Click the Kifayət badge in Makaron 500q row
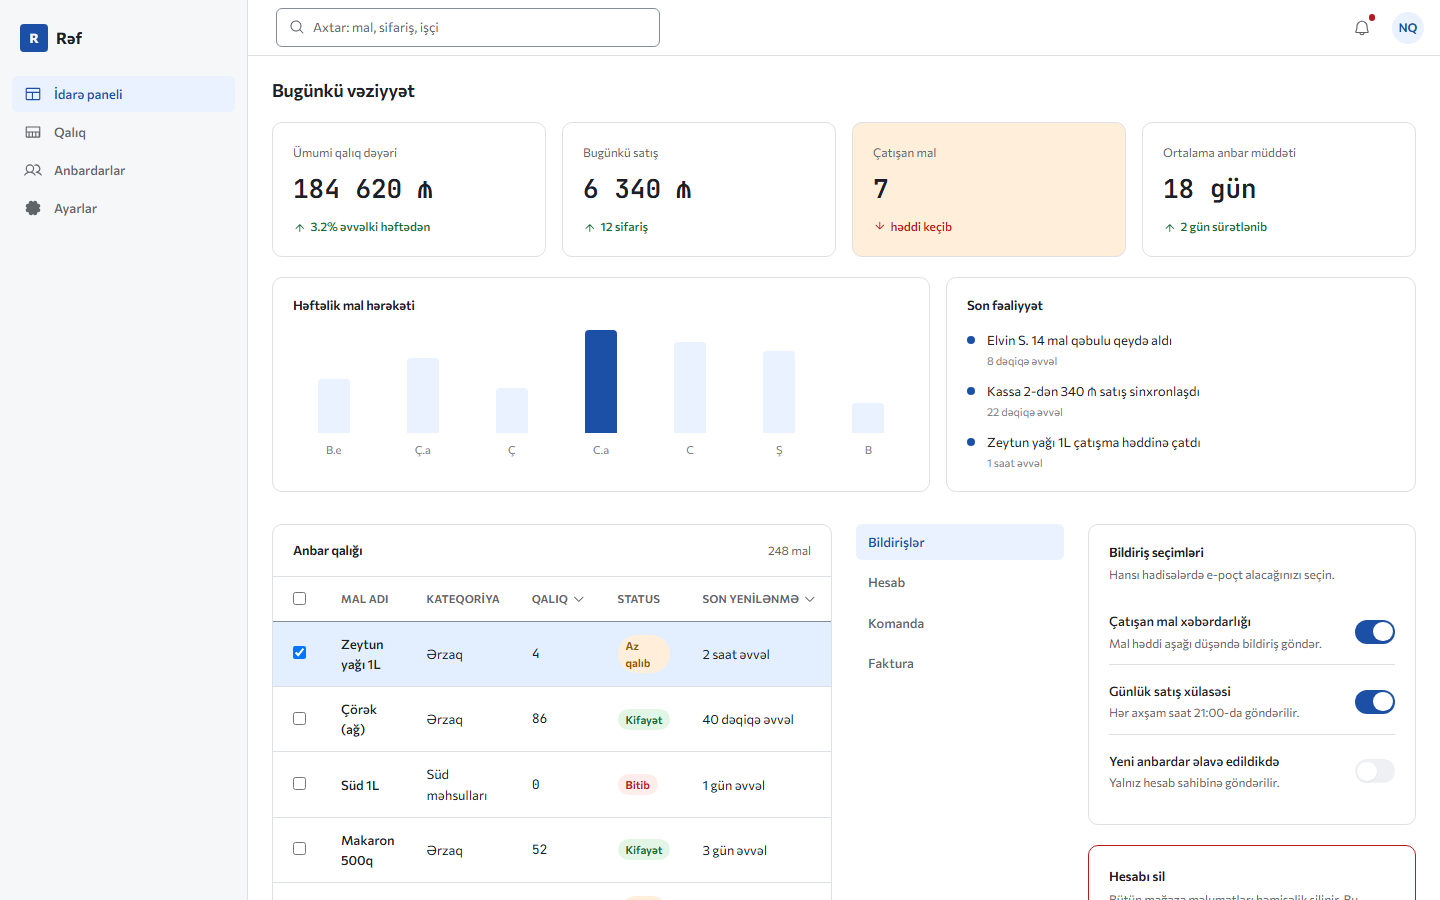This screenshot has height=900, width=1440. pos(644,850)
